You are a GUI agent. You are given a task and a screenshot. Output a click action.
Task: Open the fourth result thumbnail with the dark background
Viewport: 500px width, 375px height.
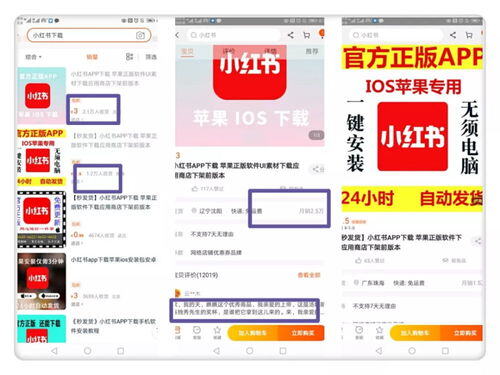[42, 281]
